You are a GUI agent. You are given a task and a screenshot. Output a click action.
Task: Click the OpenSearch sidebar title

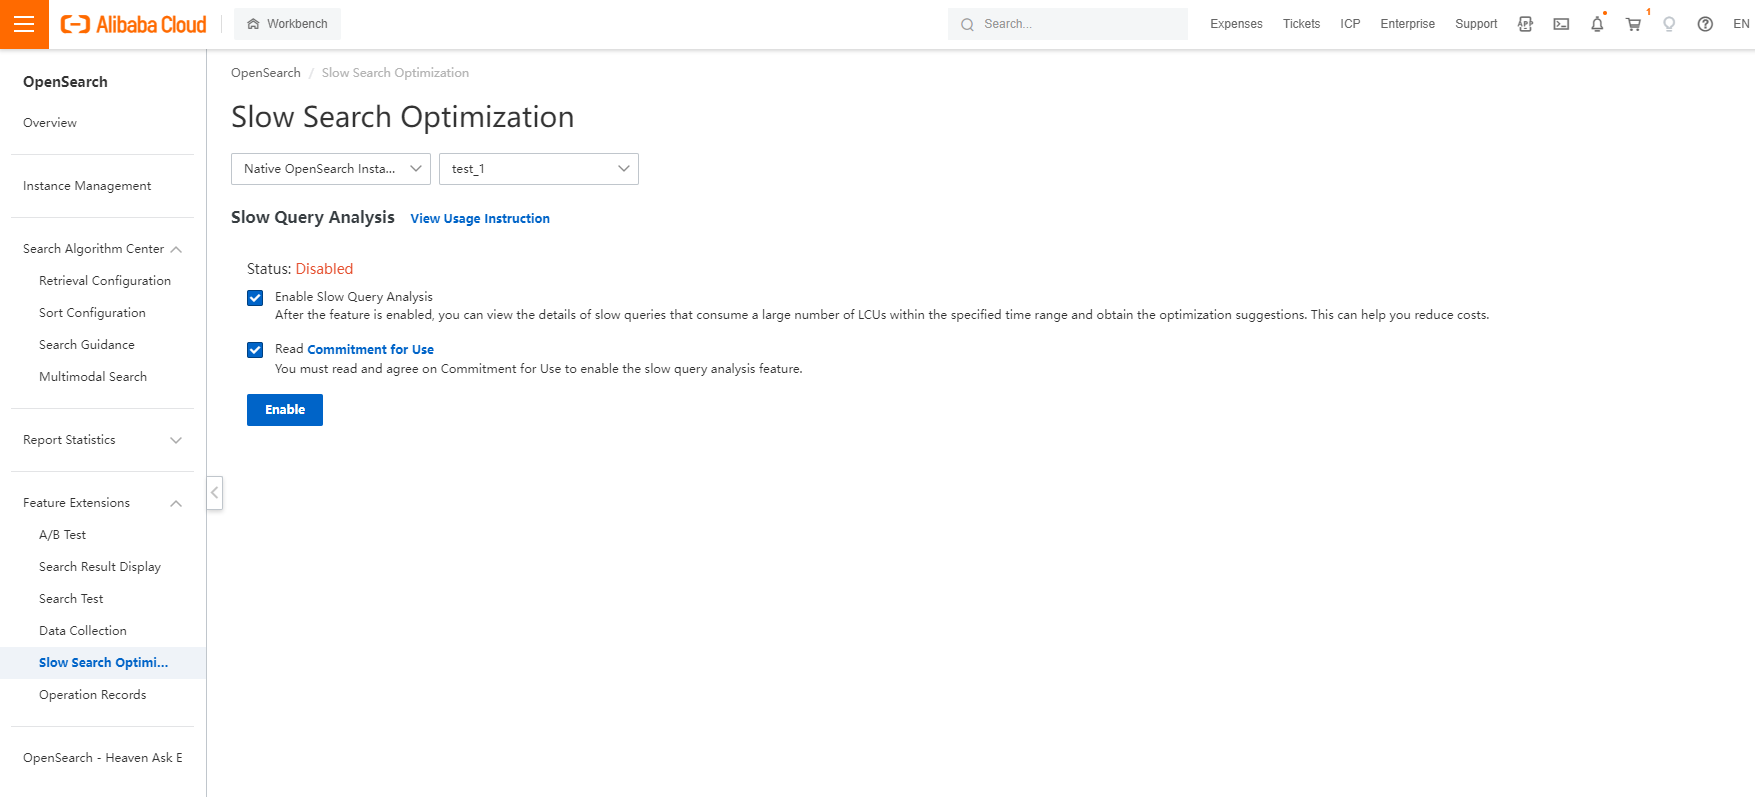tap(65, 82)
